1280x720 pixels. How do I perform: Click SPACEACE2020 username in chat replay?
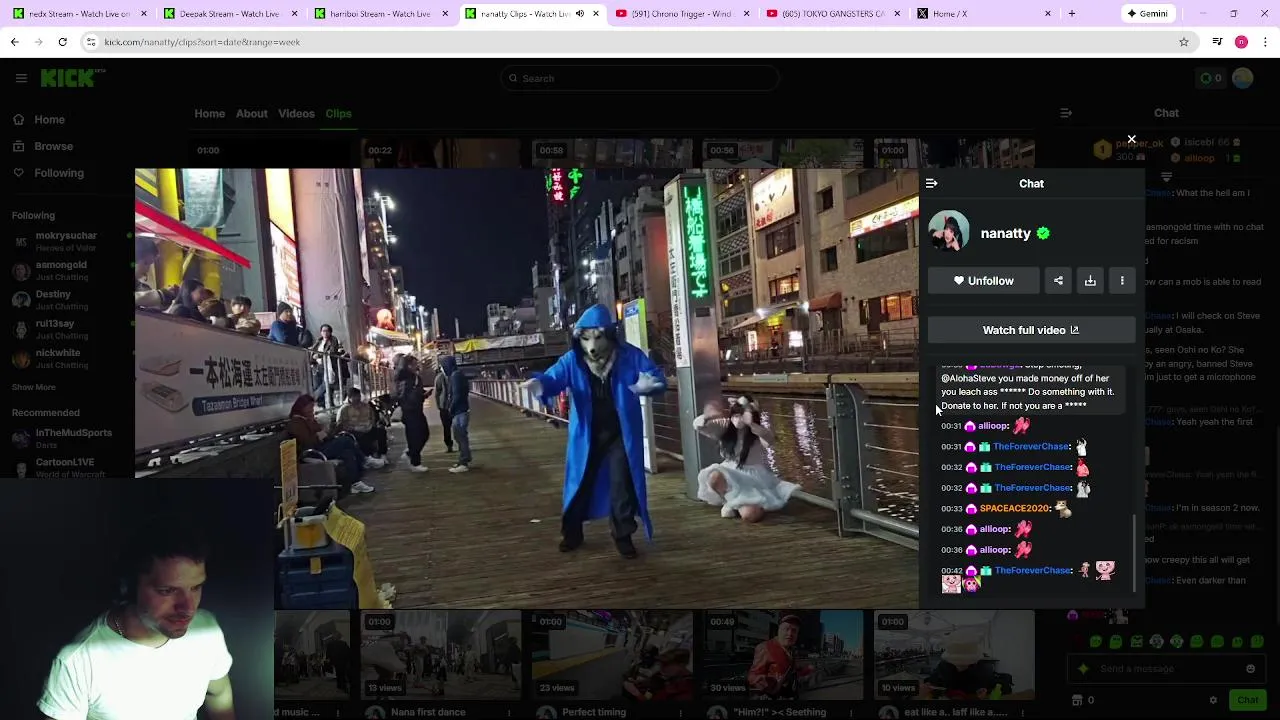click(1014, 509)
